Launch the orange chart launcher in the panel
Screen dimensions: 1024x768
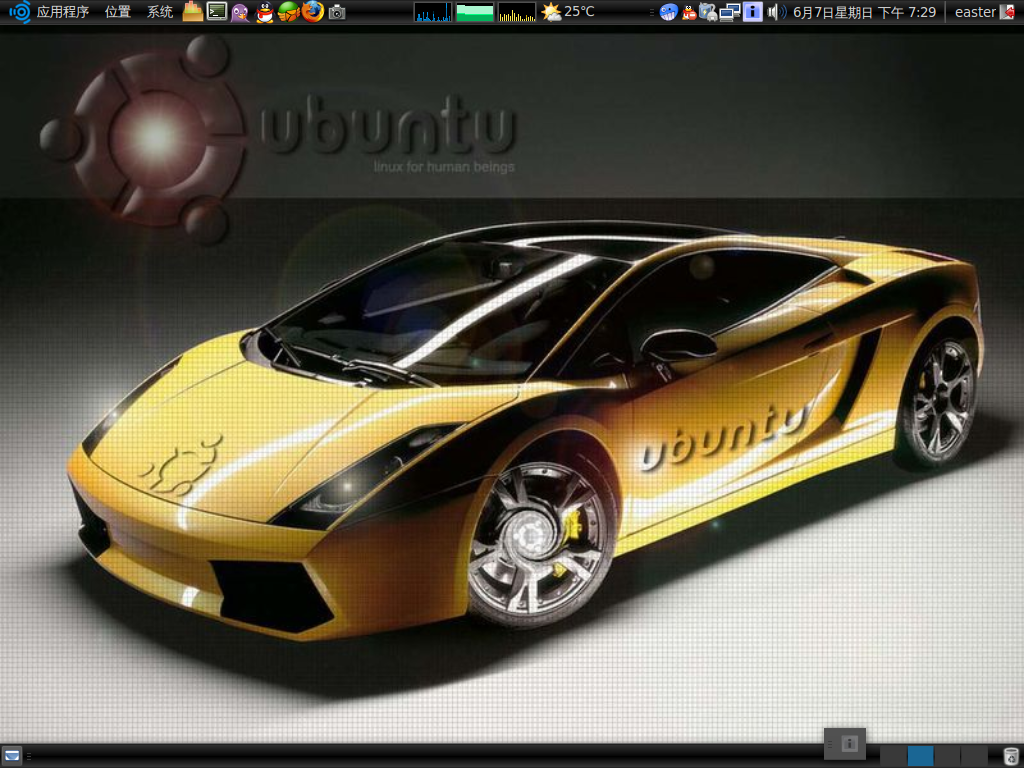click(192, 12)
